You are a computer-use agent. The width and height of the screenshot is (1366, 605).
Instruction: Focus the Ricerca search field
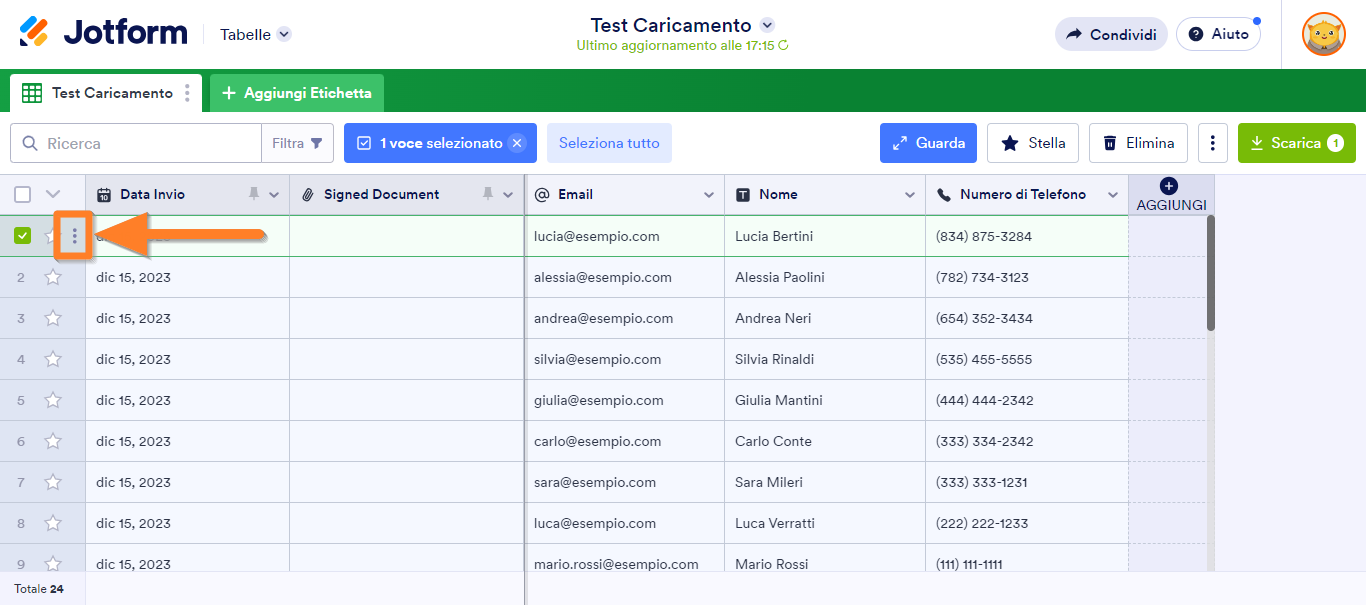150,143
